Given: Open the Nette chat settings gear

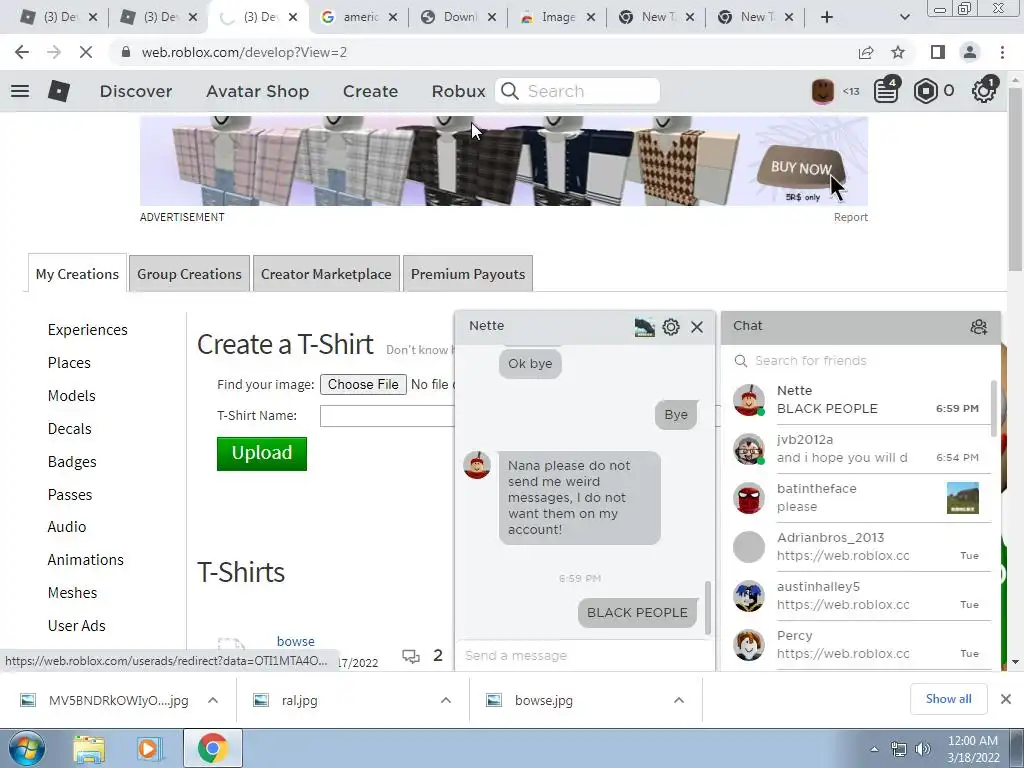Looking at the screenshot, I should (x=671, y=327).
